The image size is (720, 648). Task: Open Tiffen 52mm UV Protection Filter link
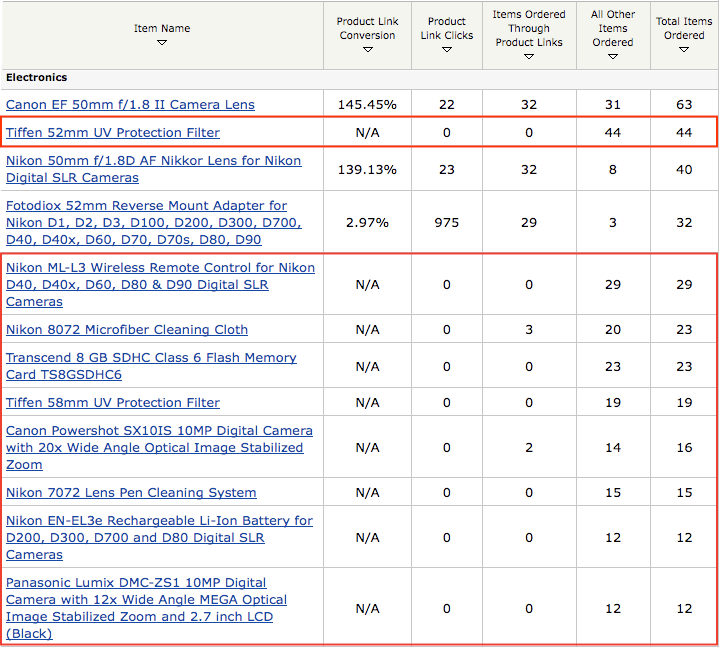coord(113,133)
